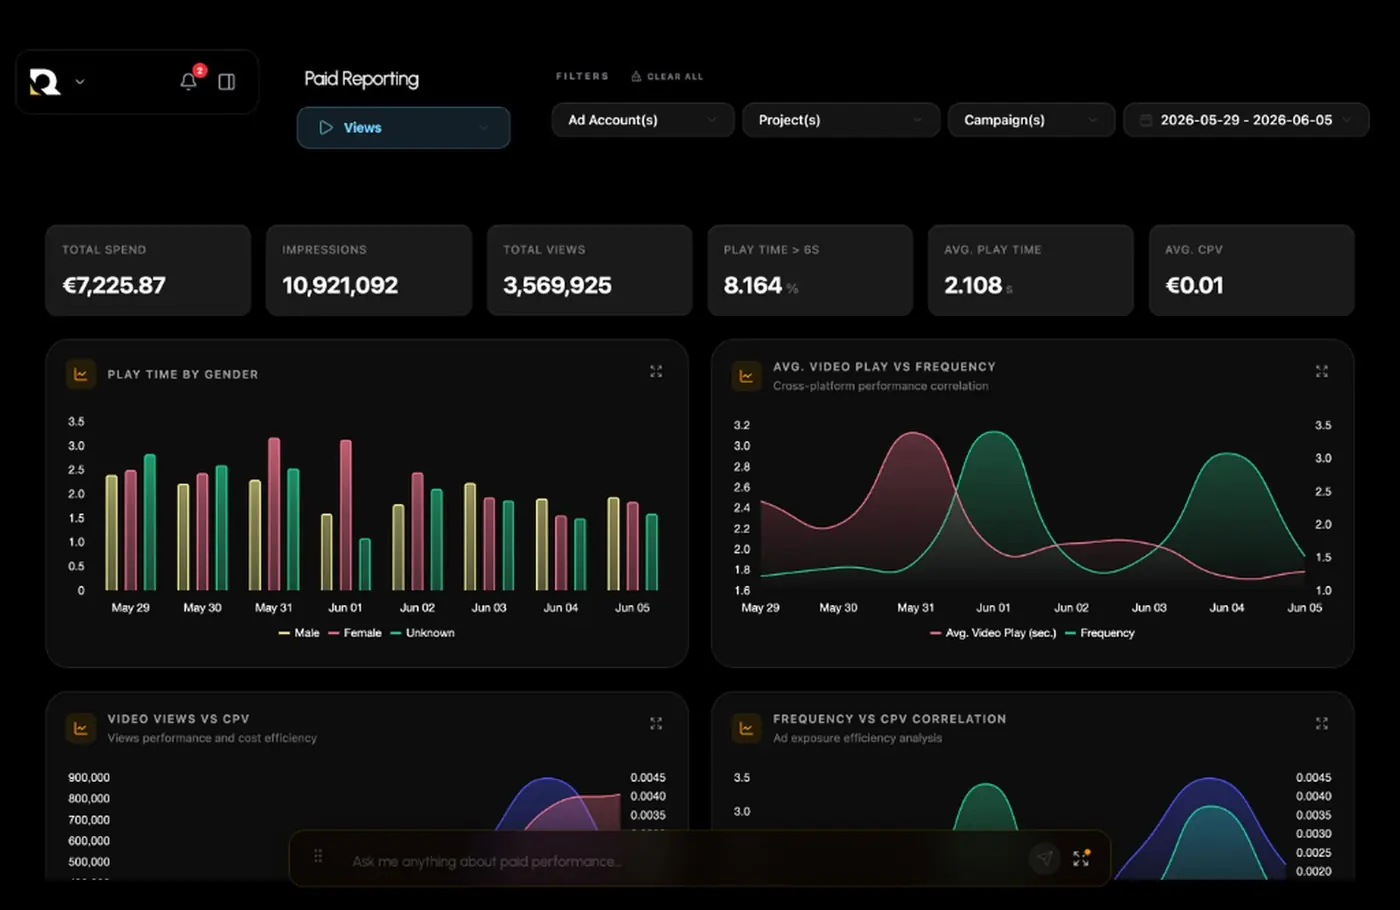
Task: Click the Avg. Play Time 2.108 card
Action: [x=1031, y=270]
